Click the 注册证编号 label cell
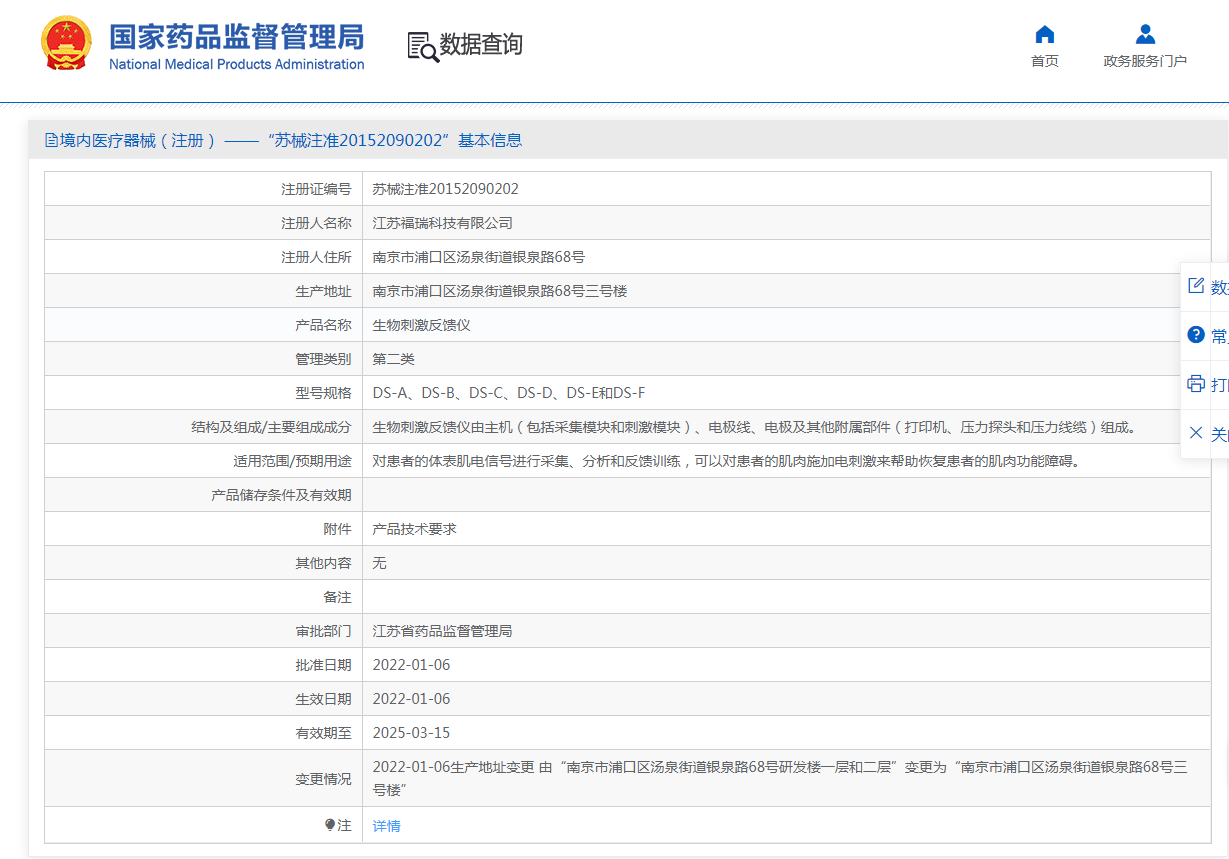Viewport: 1229px width, 859px height. (204, 189)
